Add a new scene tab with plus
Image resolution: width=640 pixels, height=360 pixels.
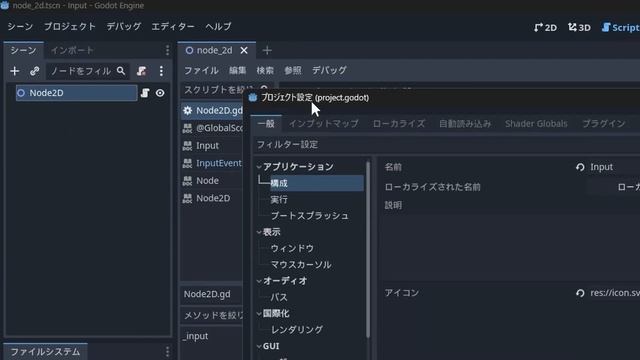click(x=267, y=50)
